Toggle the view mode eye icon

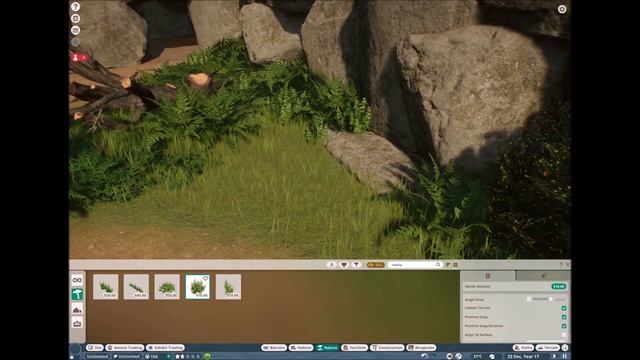449,356
